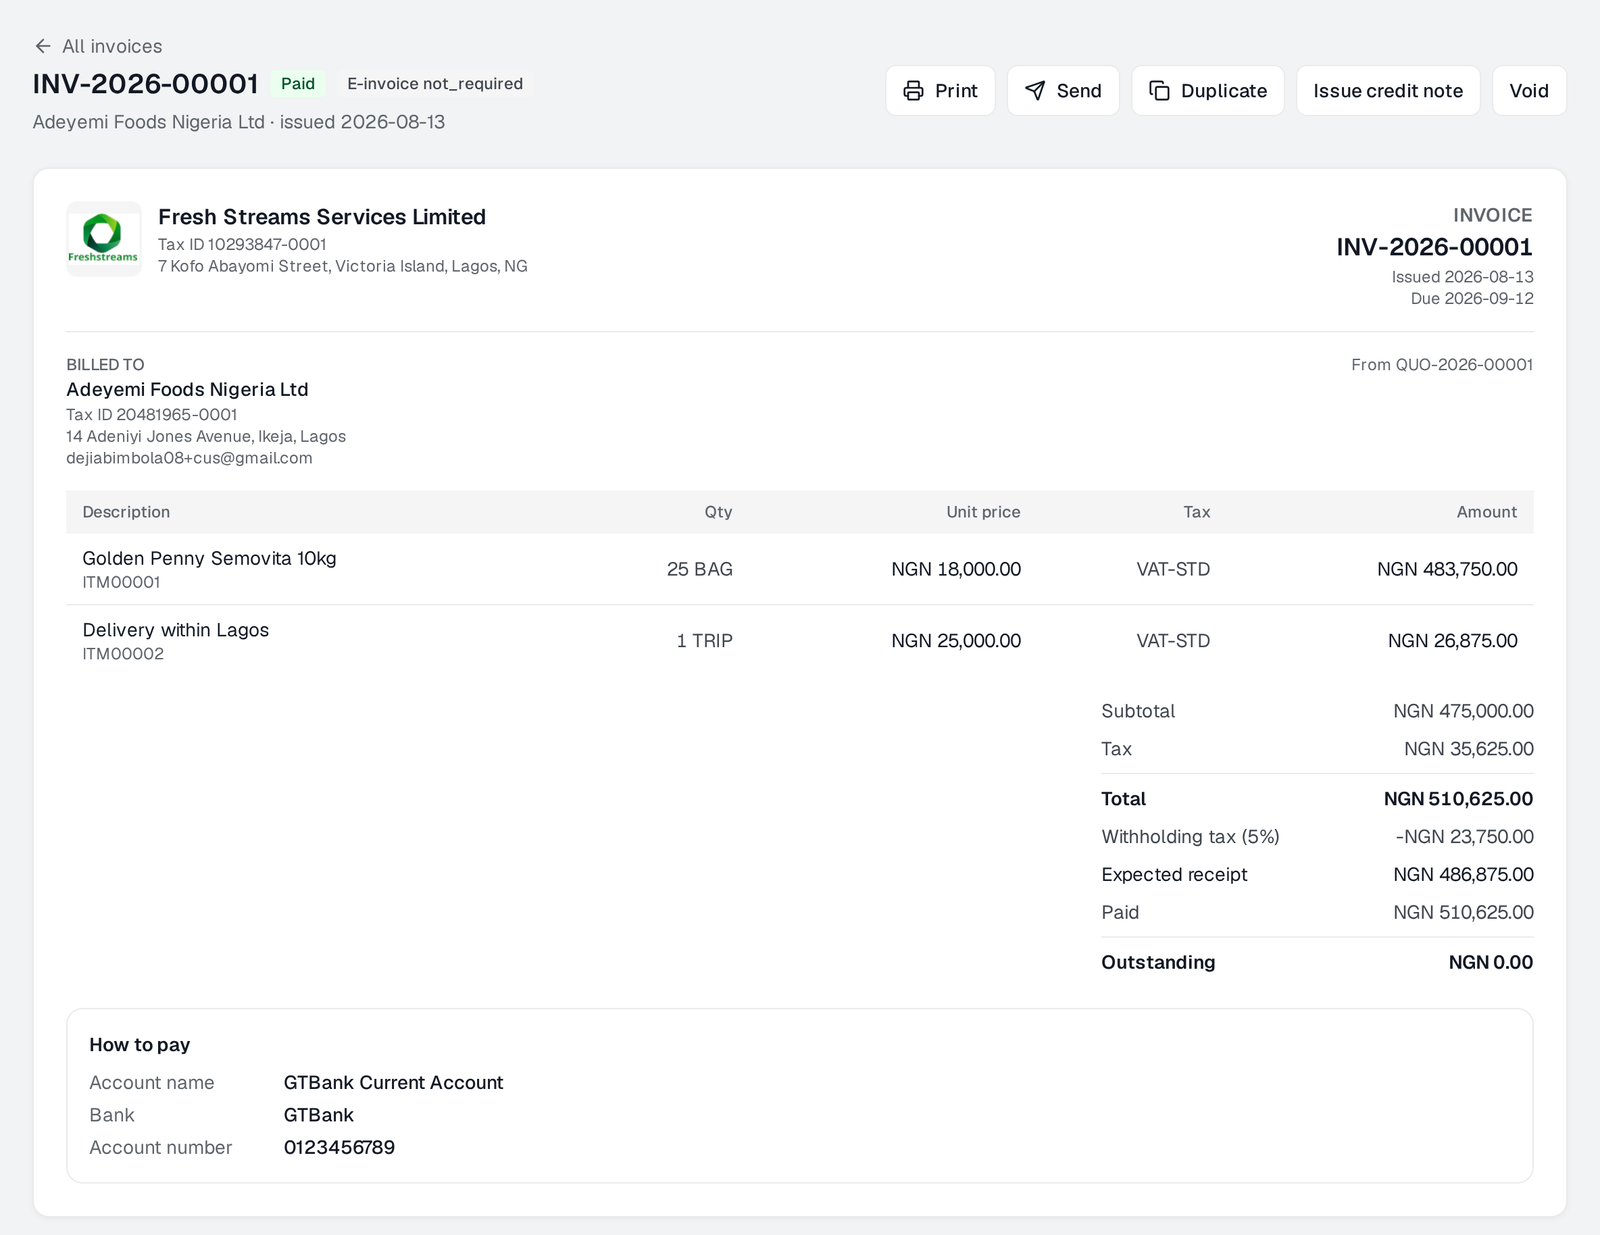This screenshot has height=1235, width=1600.
Task: Click the Duplicate button label
Action: pos(1224,91)
